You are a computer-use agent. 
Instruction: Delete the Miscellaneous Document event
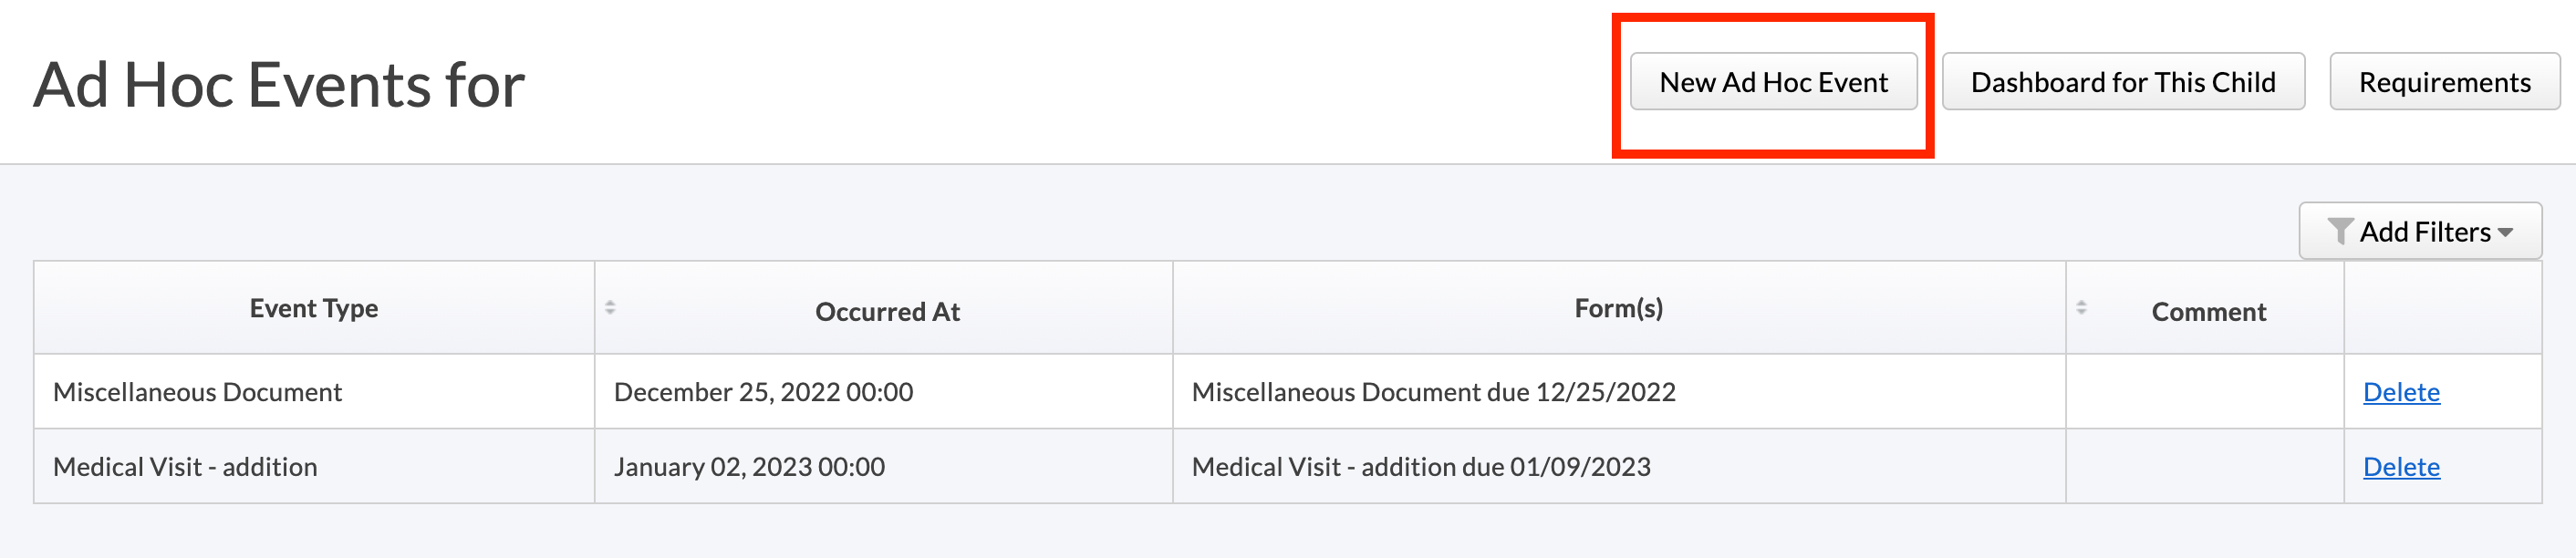pos(2401,392)
